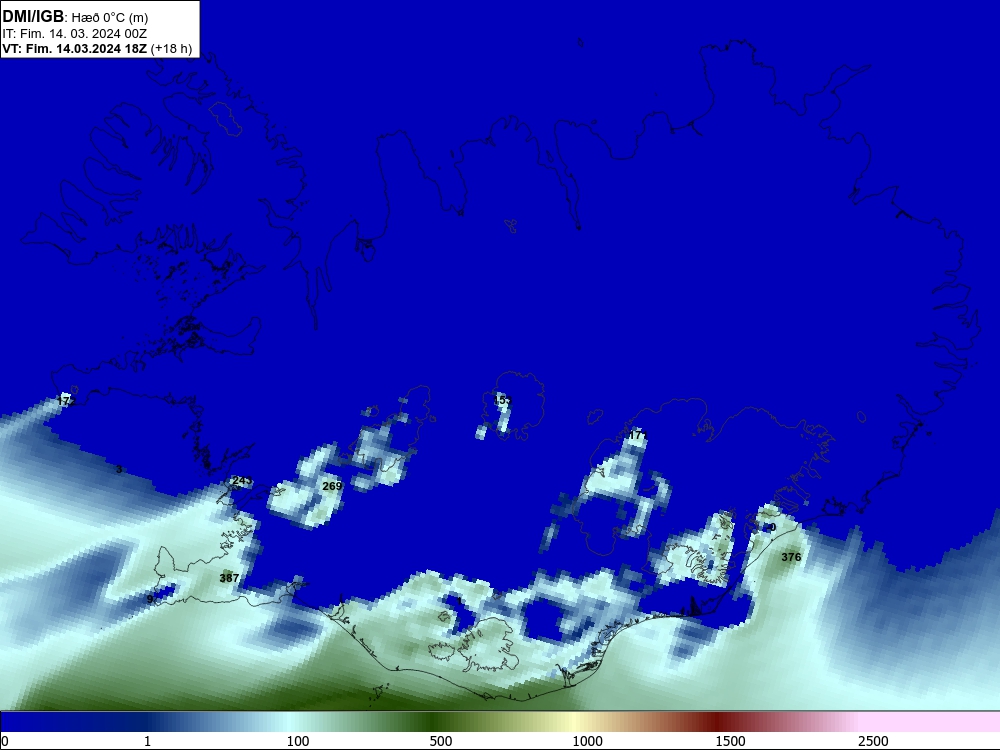Image resolution: width=1000 pixels, height=750 pixels.
Task: Click the '1500' legend scale label
Action: 730,741
